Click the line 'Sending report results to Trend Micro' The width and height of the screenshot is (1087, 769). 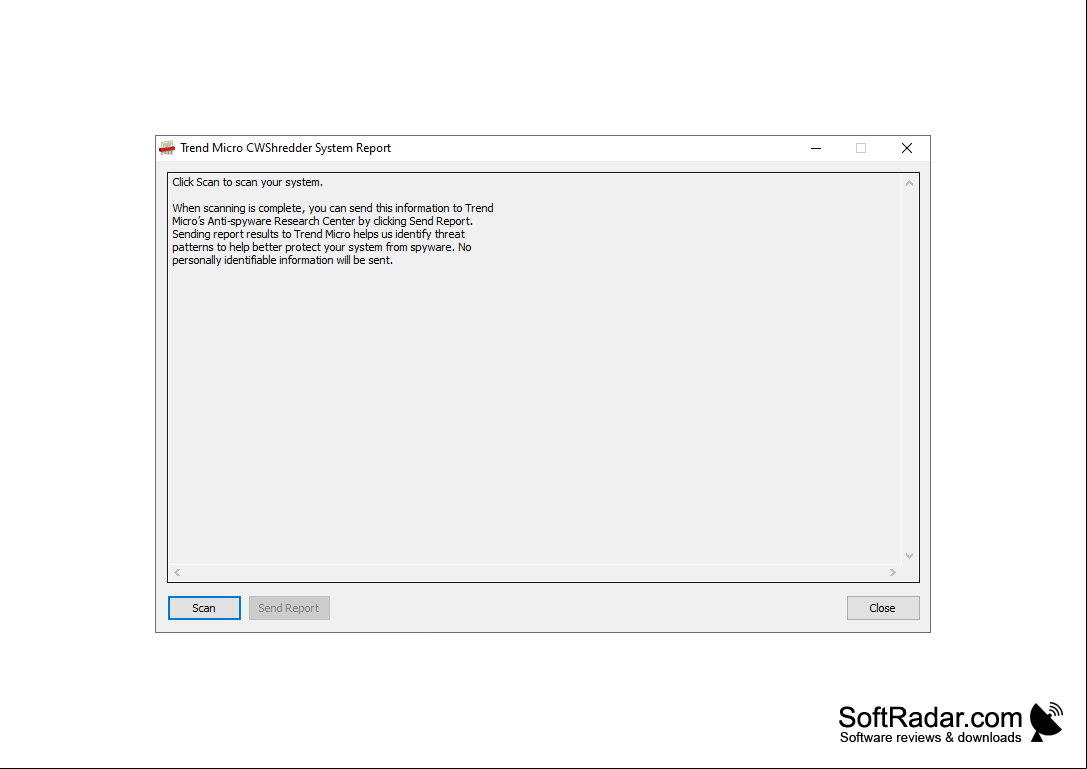(318, 234)
